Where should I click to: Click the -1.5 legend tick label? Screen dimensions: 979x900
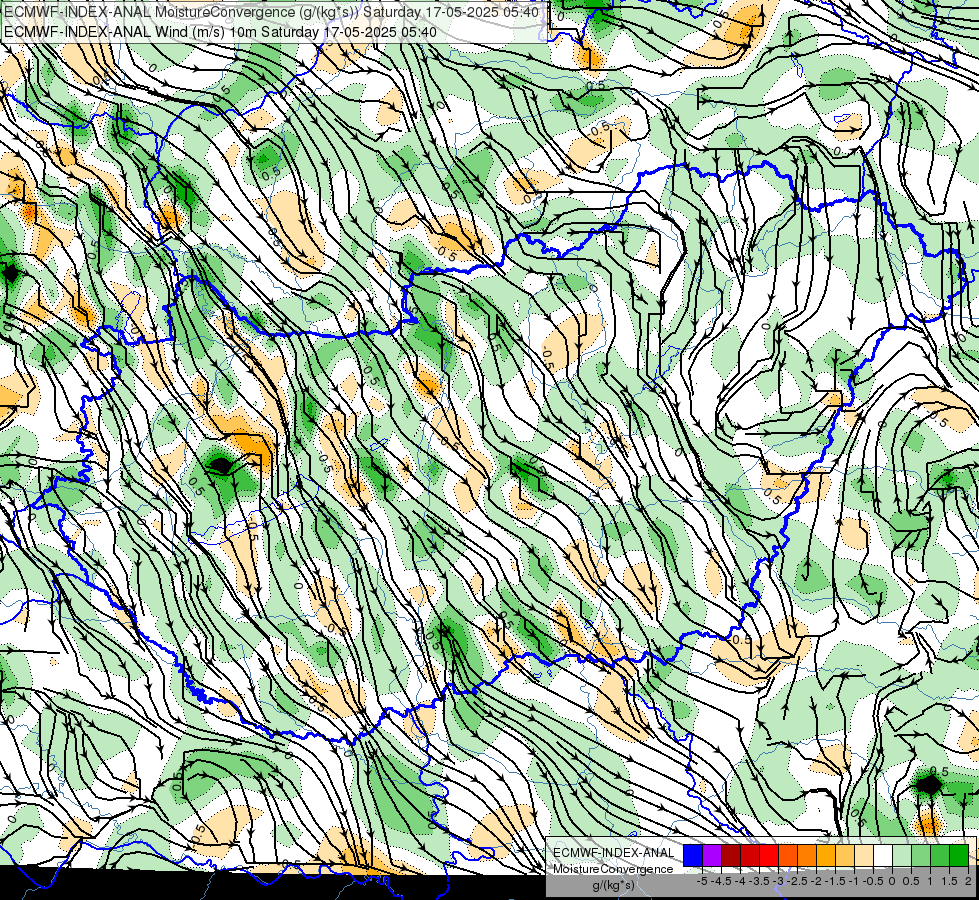(835, 881)
